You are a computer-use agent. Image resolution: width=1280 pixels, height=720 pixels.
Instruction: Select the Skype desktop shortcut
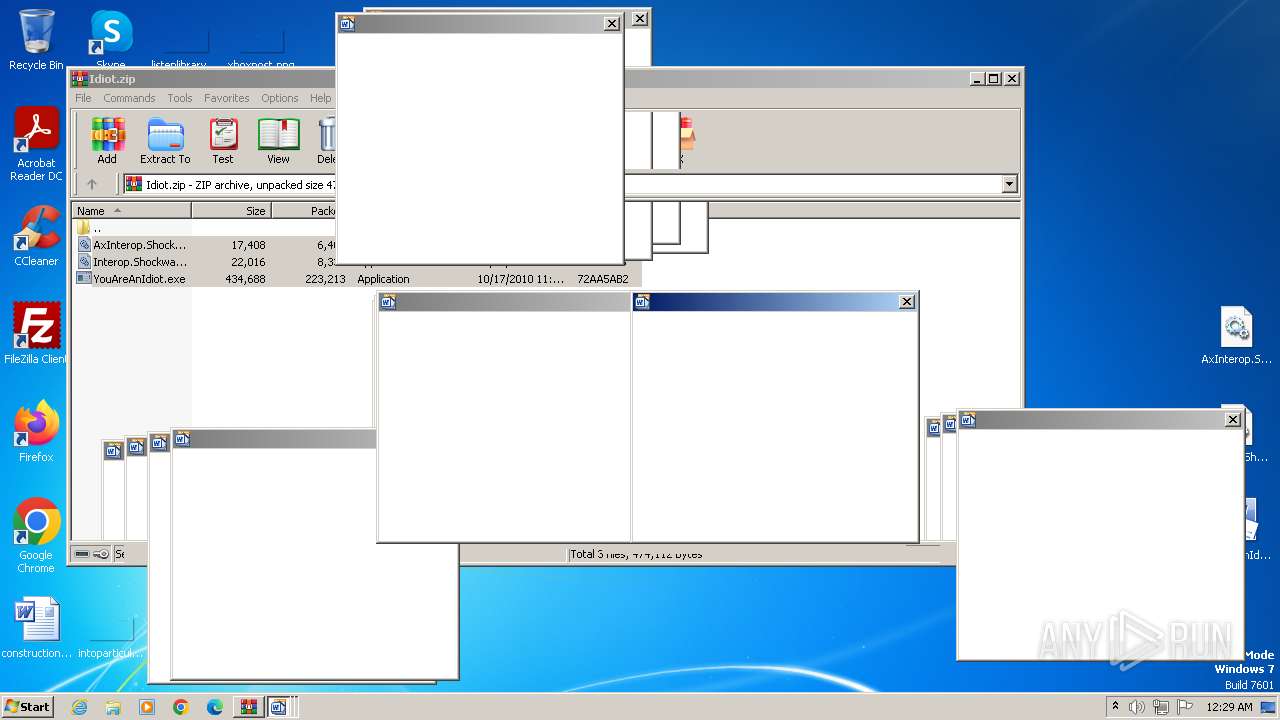pos(111,40)
